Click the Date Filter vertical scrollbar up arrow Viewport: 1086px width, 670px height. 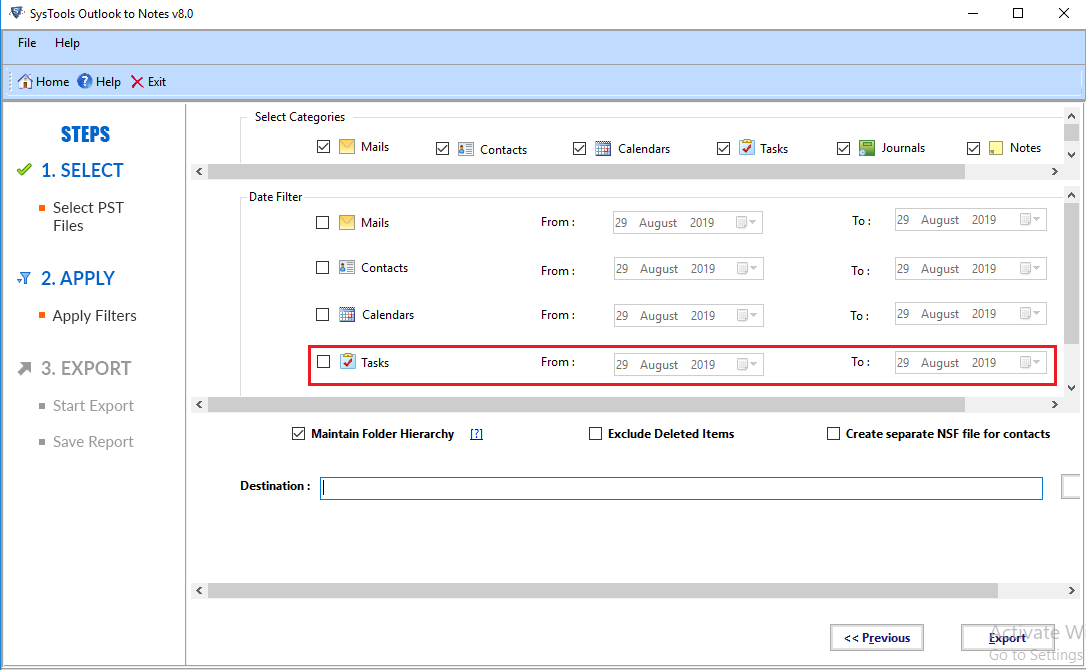tap(1071, 195)
